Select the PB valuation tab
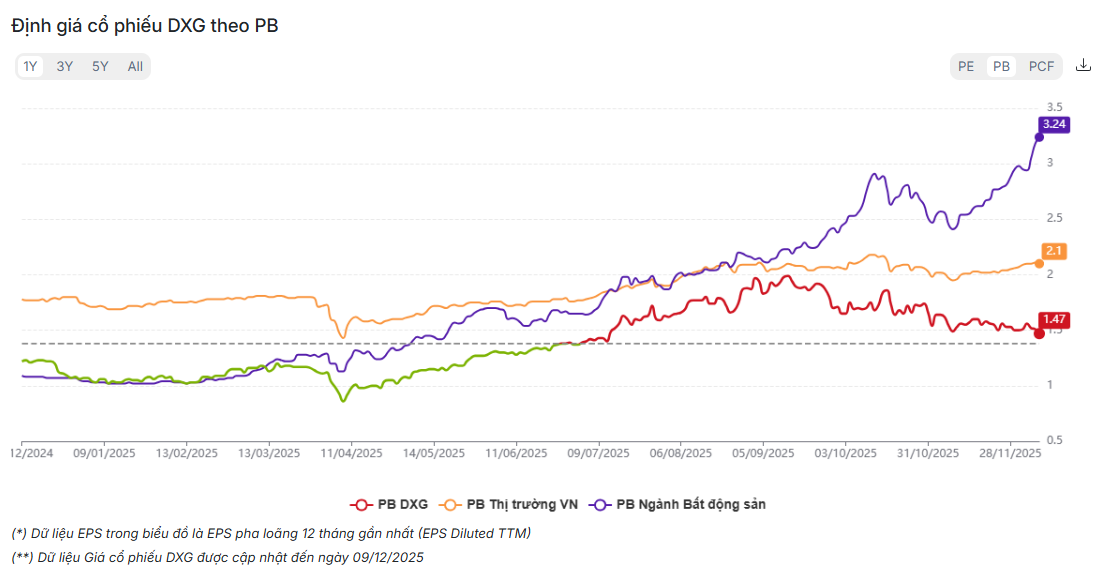The width and height of the screenshot is (1100, 570). (x=1001, y=67)
